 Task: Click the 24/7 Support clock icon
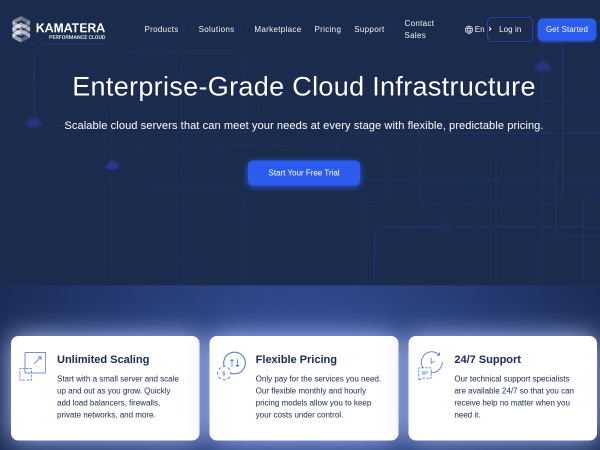[x=430, y=365]
